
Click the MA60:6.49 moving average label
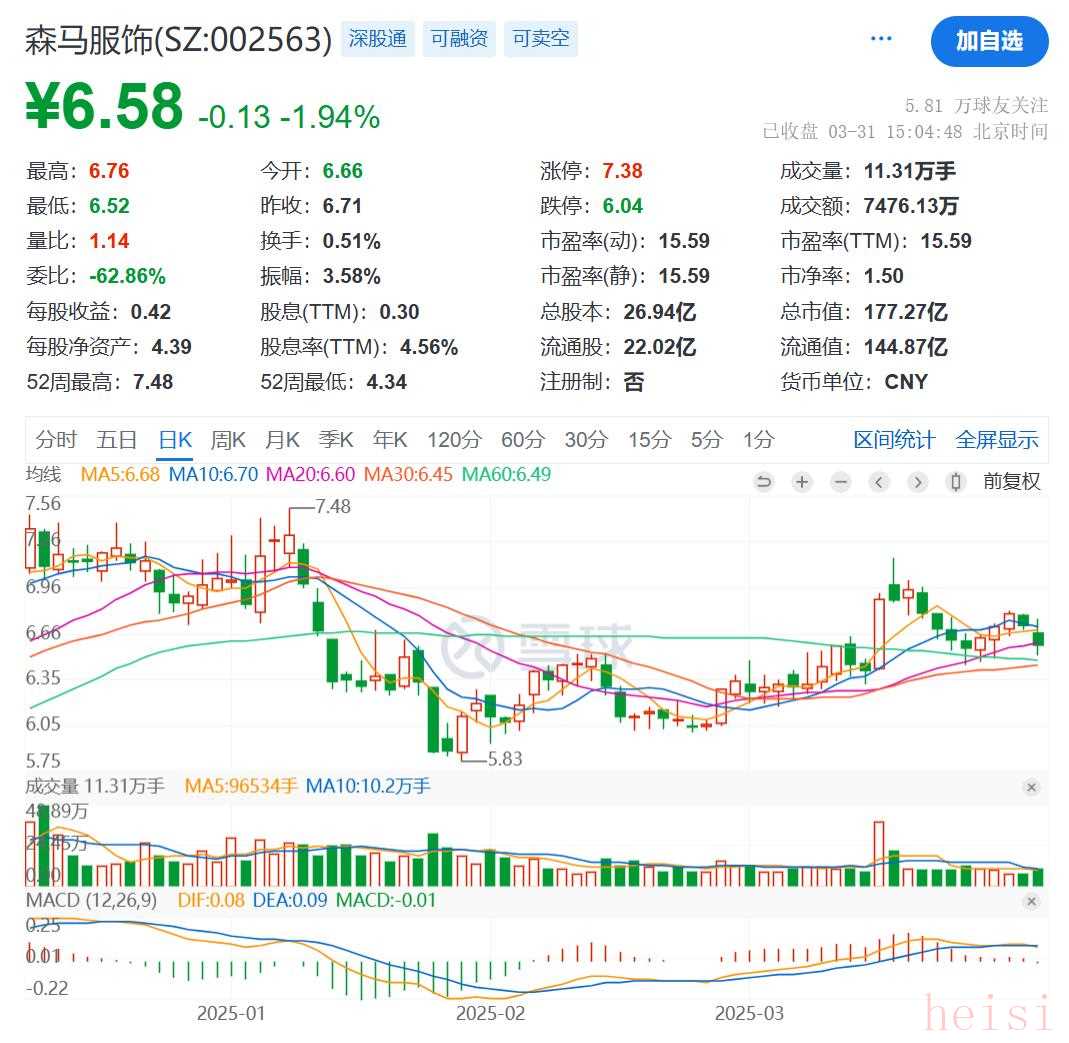click(506, 474)
